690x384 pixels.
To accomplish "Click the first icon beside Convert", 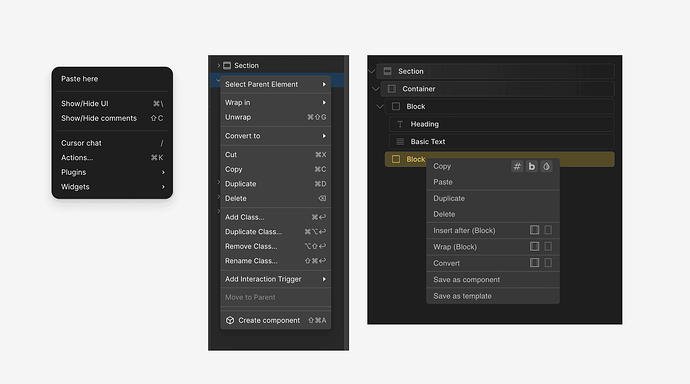I will [x=534, y=263].
